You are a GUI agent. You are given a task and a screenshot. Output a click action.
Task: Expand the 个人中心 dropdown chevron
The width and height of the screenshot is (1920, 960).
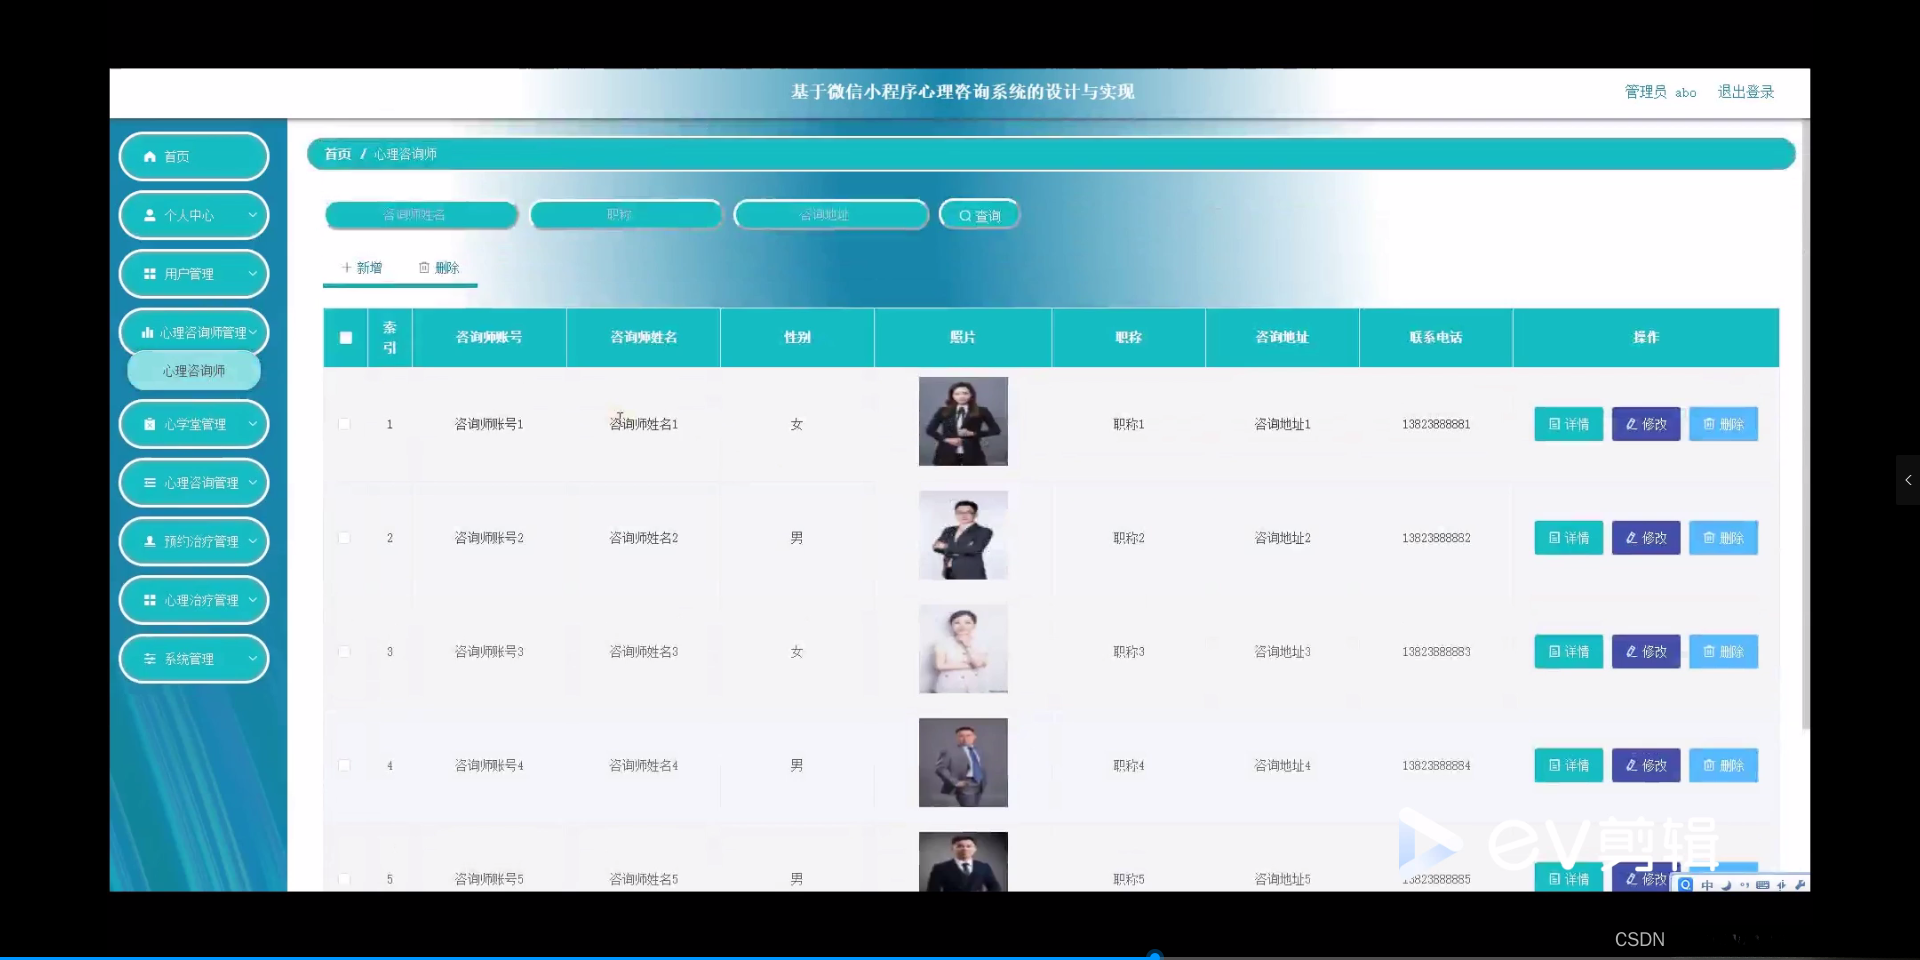(252, 215)
